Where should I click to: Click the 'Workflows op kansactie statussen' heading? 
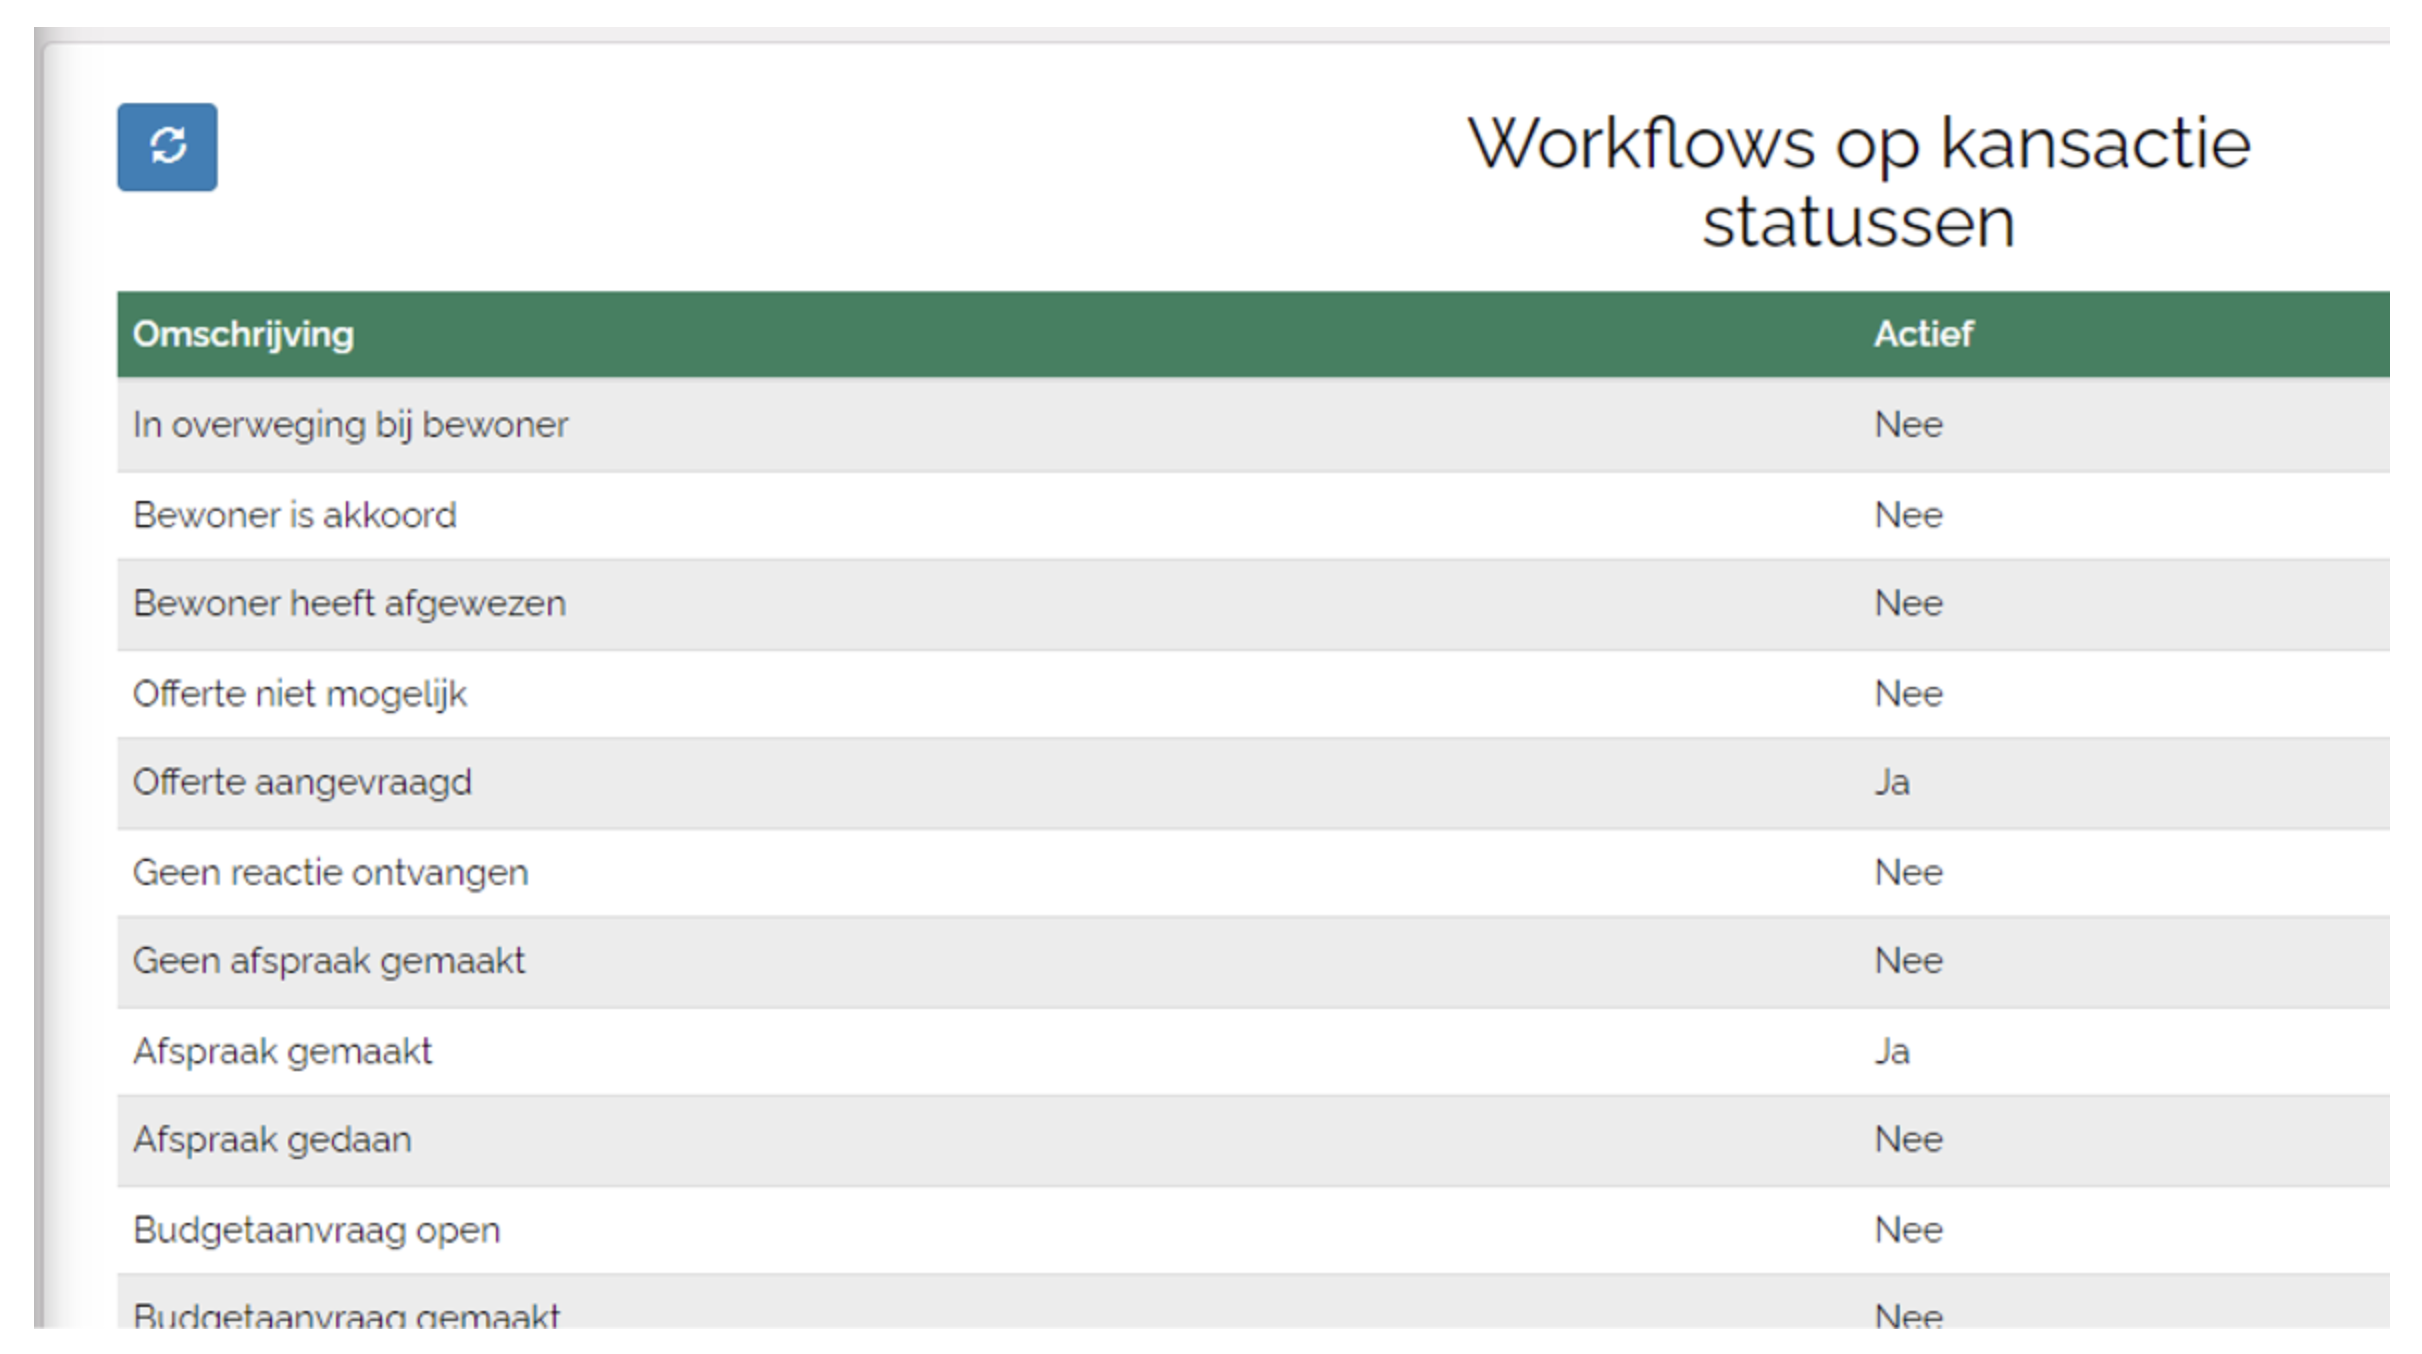point(1858,182)
